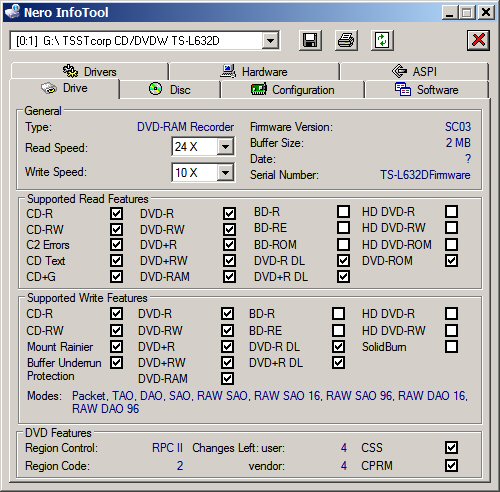Screen dimensions: 500x492
Task: Toggle C2 Errors checkbox
Action: pyautogui.click(x=116, y=245)
